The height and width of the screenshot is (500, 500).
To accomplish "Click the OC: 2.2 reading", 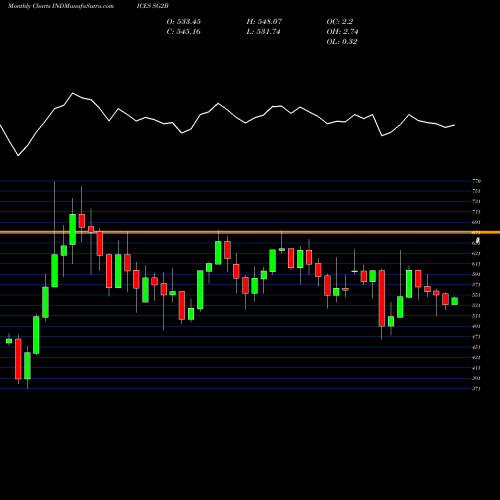I will click(x=340, y=22).
